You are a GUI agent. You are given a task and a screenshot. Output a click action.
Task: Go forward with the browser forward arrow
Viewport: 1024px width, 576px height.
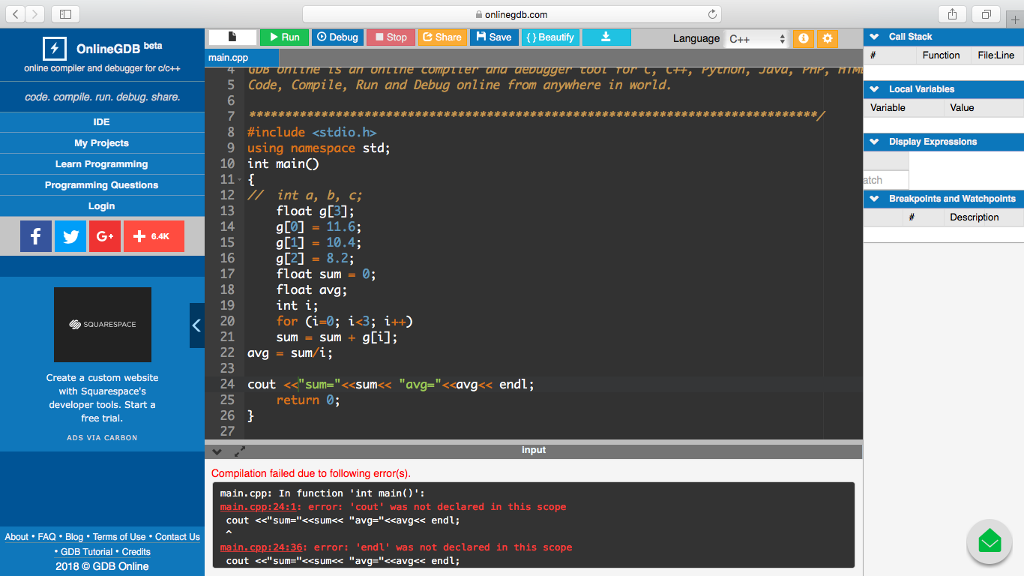point(35,14)
